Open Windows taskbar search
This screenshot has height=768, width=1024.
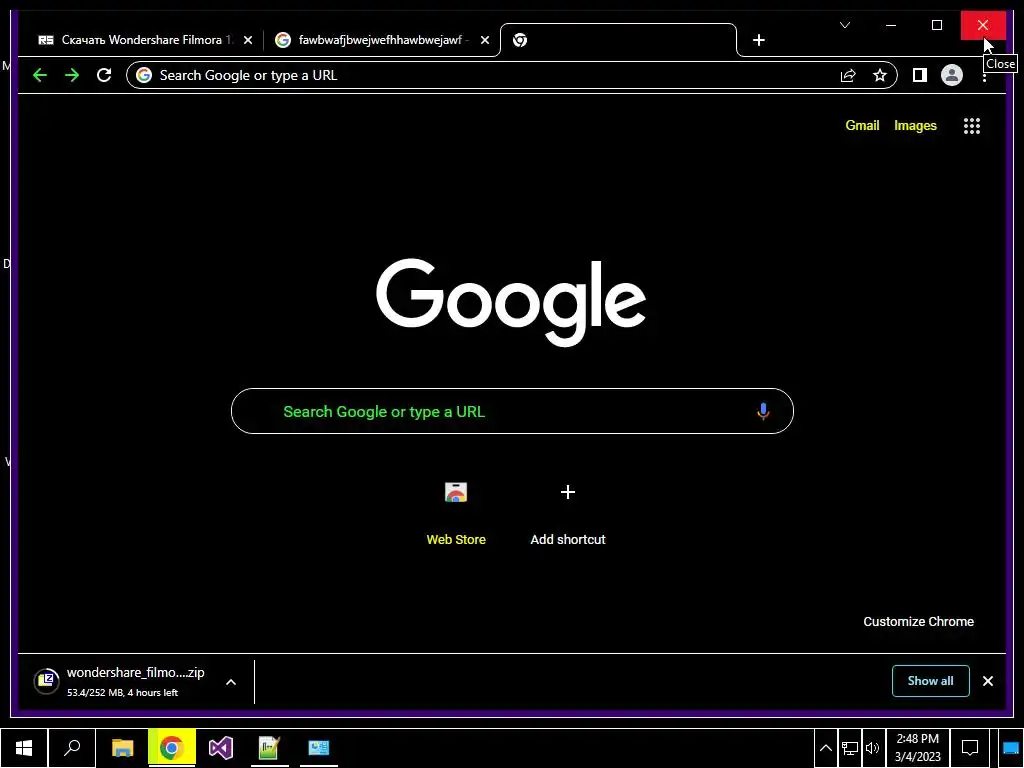coord(72,748)
